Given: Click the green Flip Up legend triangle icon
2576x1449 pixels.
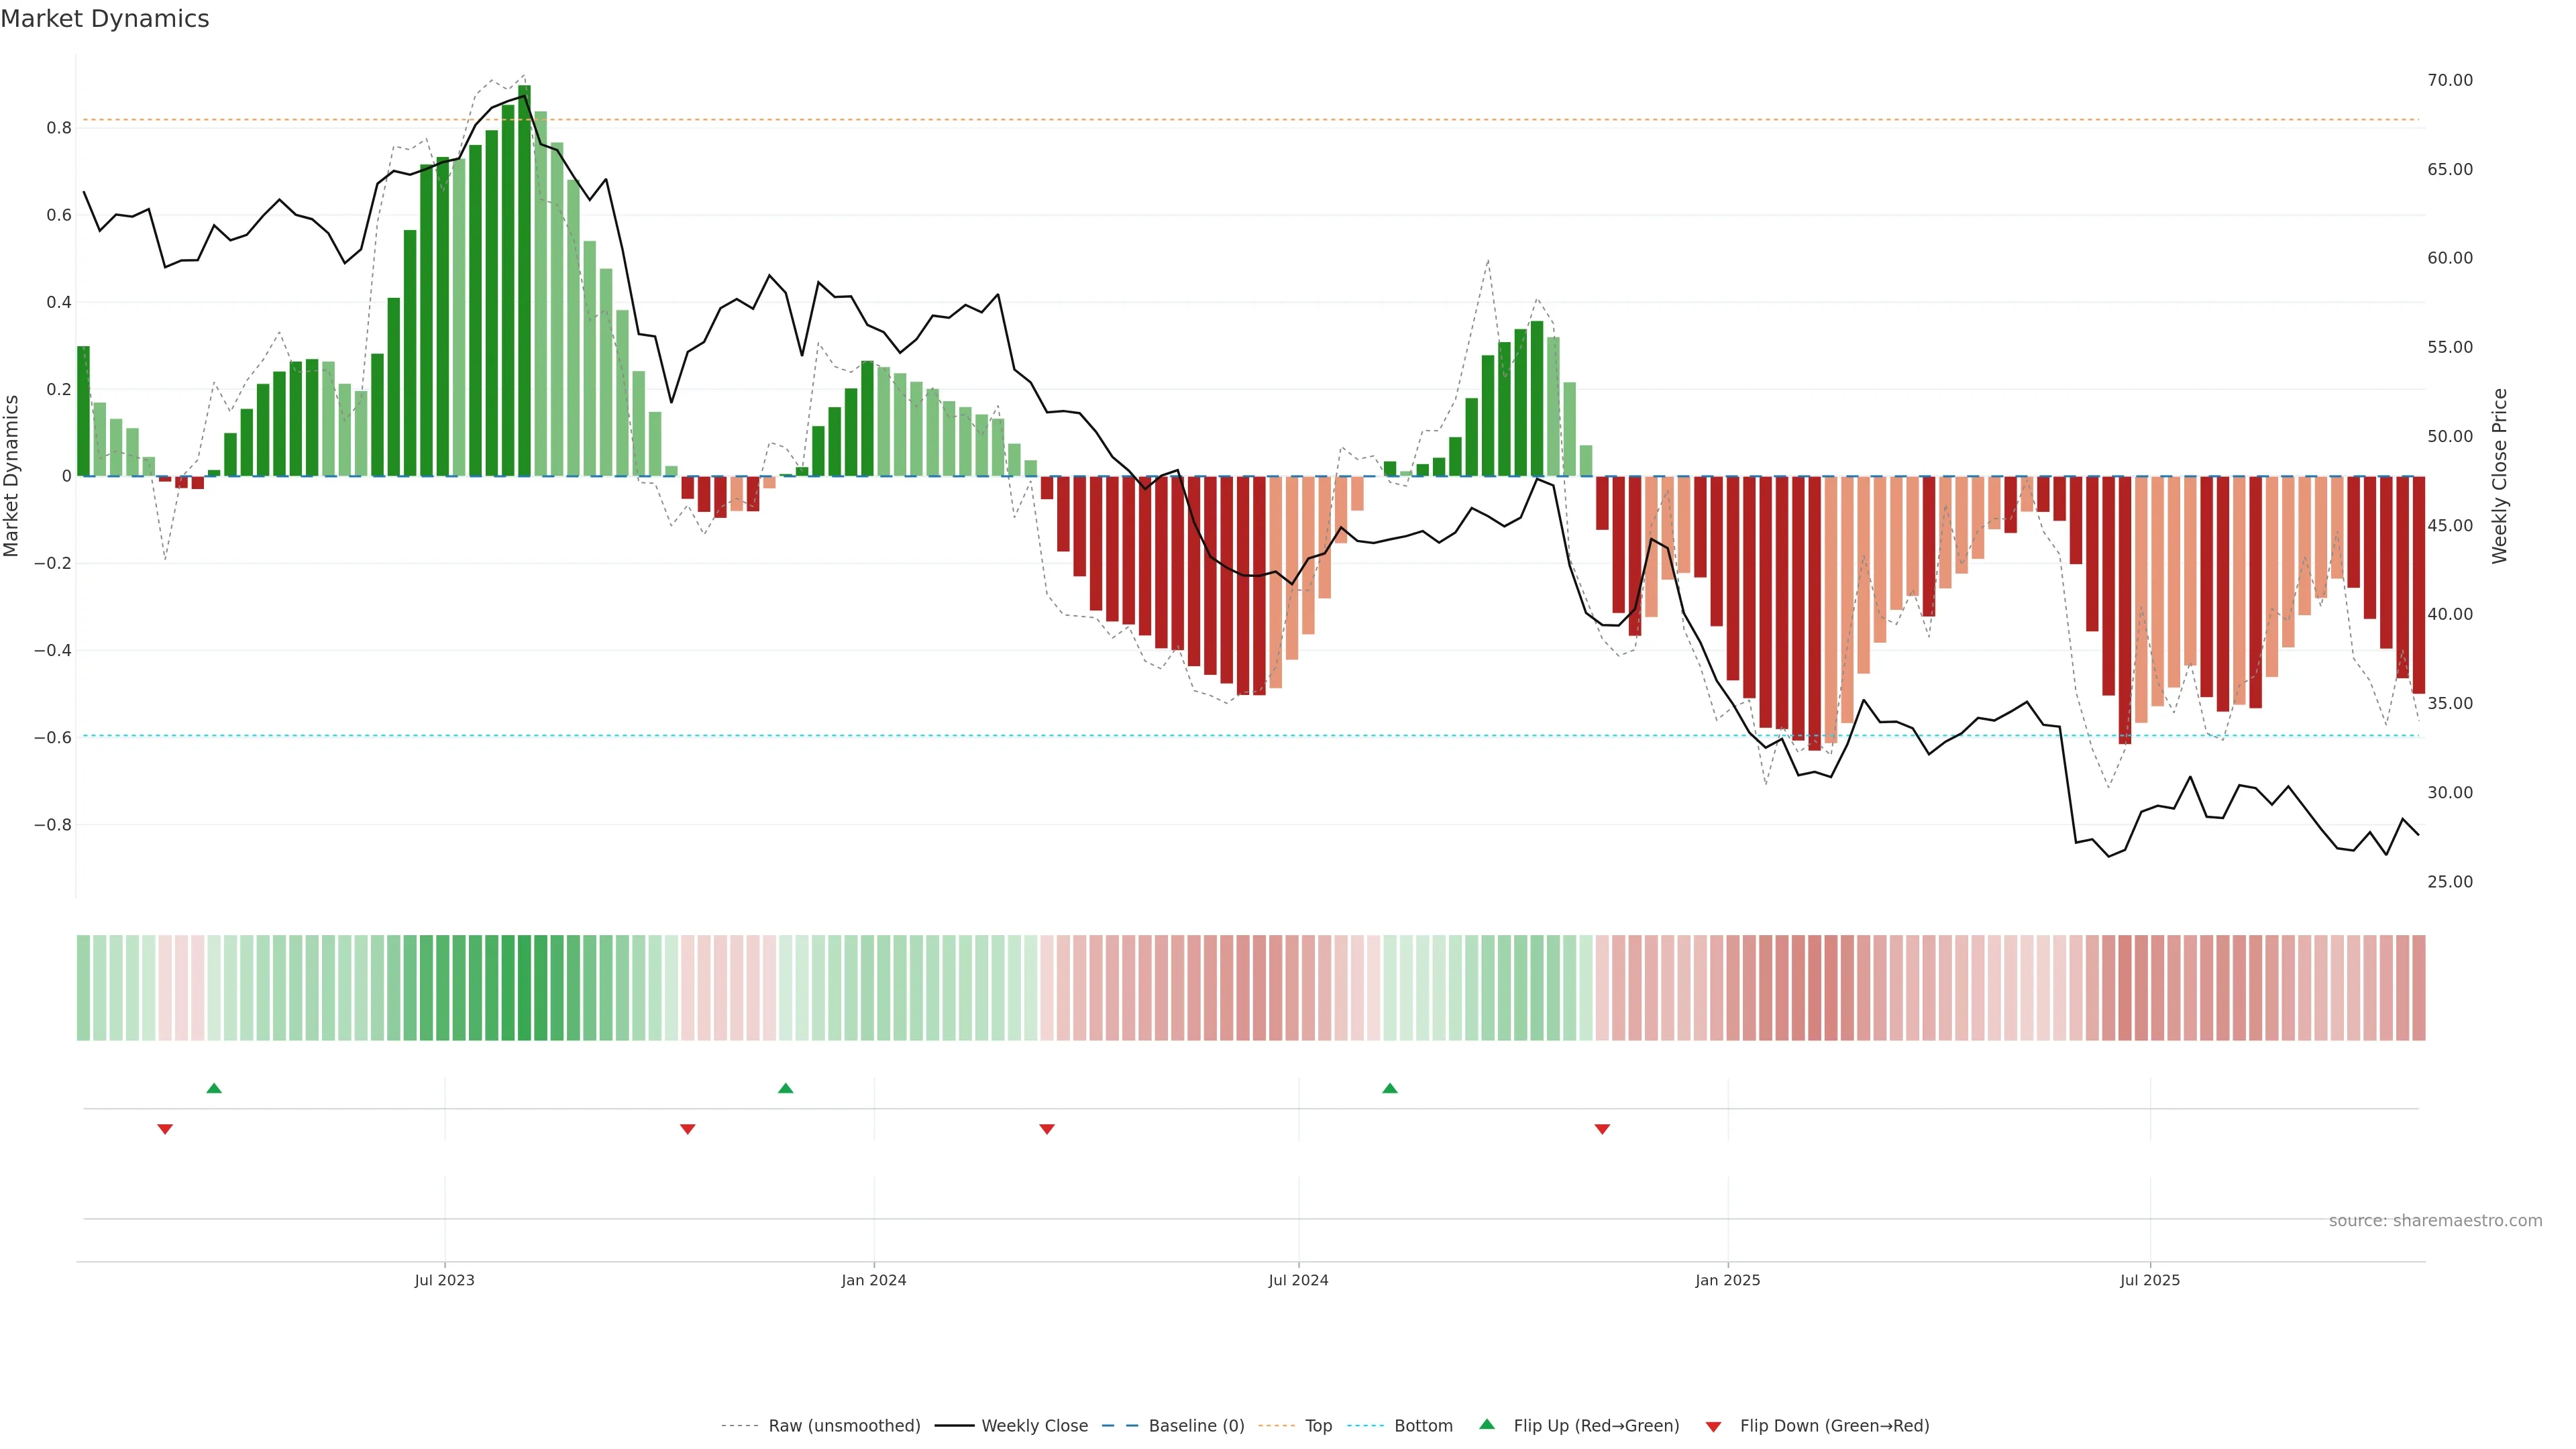Looking at the screenshot, I should pos(1487,1424).
